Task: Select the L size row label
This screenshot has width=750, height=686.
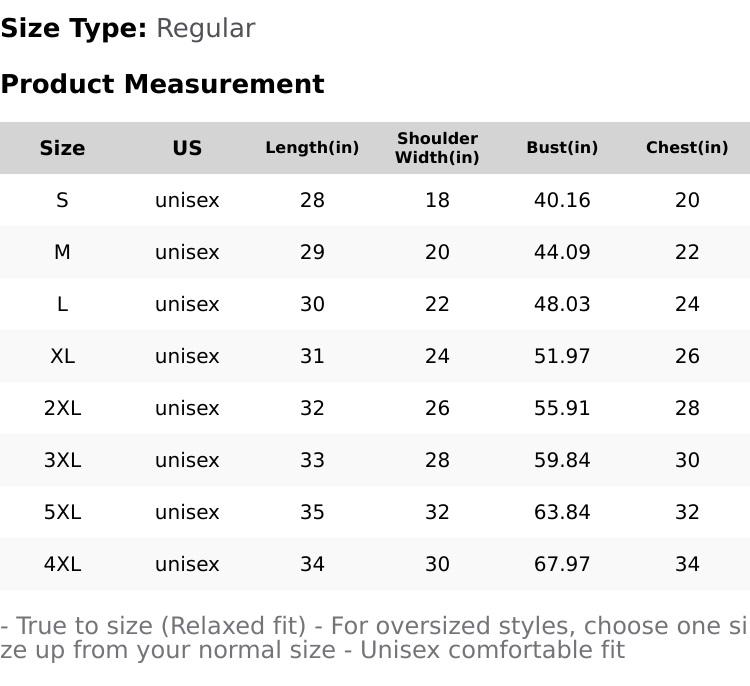Action: [x=62, y=304]
